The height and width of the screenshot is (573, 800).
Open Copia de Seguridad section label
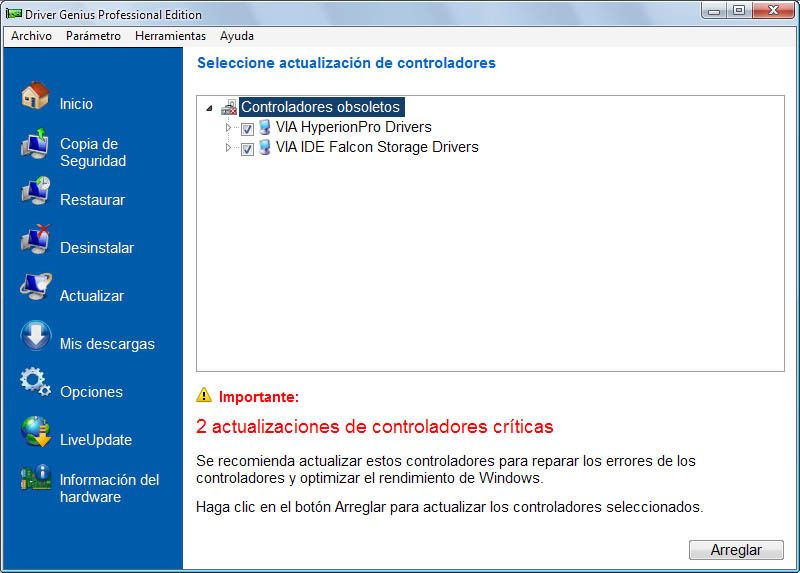pos(93,152)
